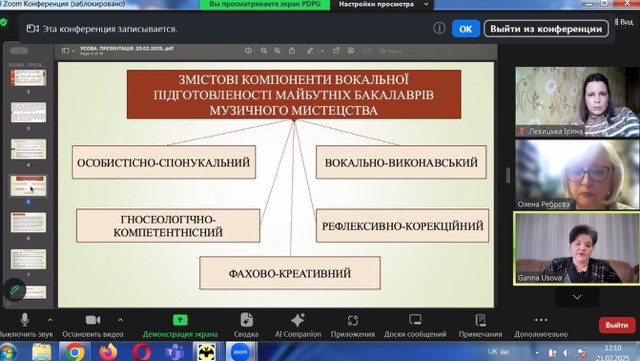Click the OK button in recording notice

[466, 29]
